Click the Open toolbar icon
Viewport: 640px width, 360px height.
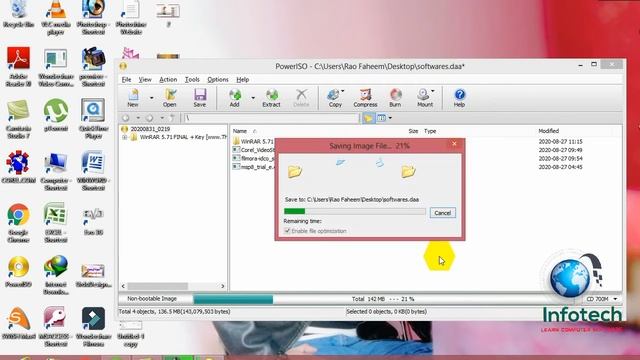click(x=170, y=98)
